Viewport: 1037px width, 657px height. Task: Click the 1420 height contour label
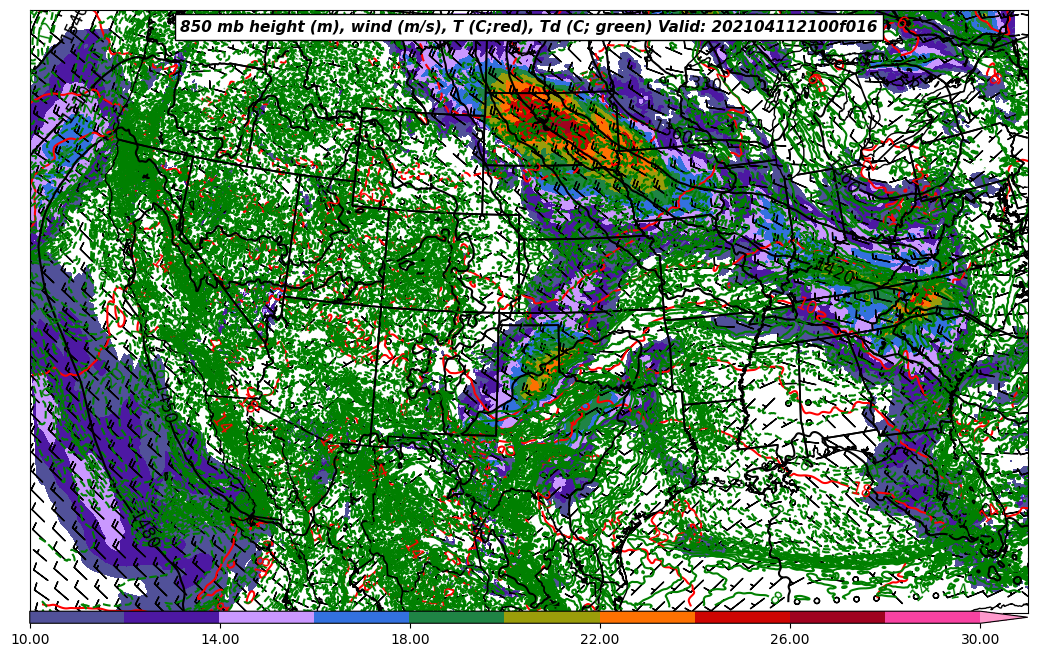point(835,270)
